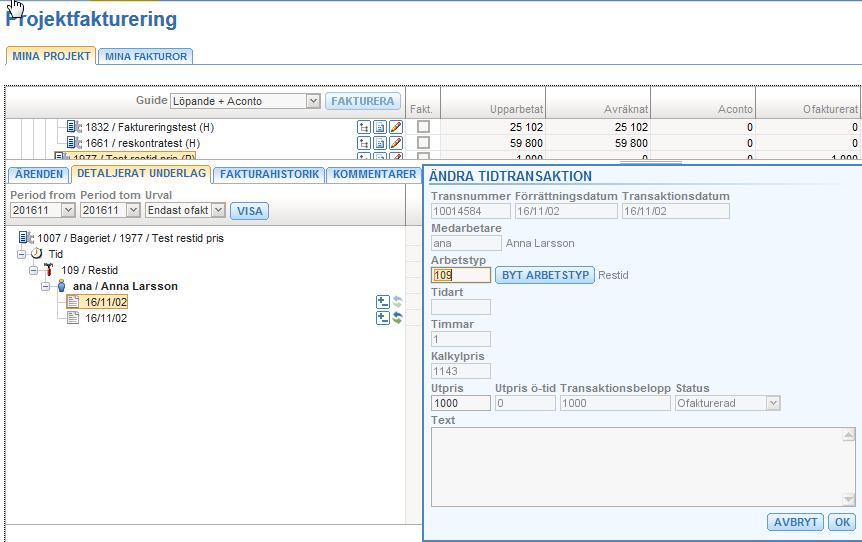The width and height of the screenshot is (862, 542).
Task: Open the DETALJERAT UNDERLAG tab
Action: point(141,173)
